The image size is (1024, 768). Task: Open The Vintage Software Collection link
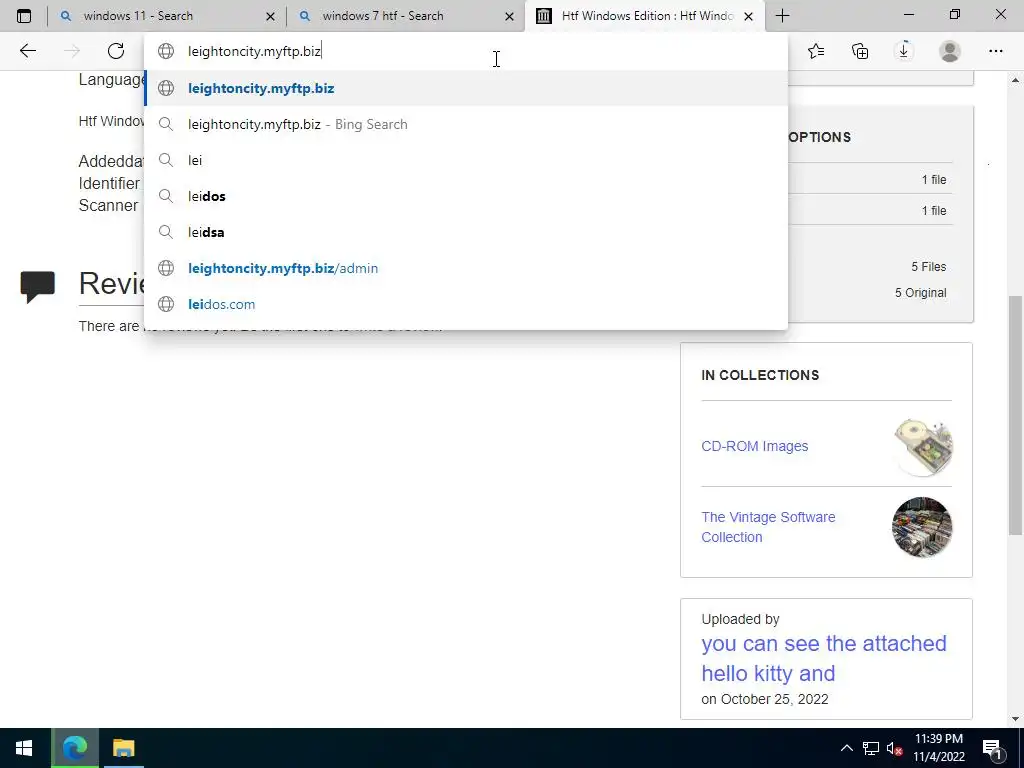point(768,527)
